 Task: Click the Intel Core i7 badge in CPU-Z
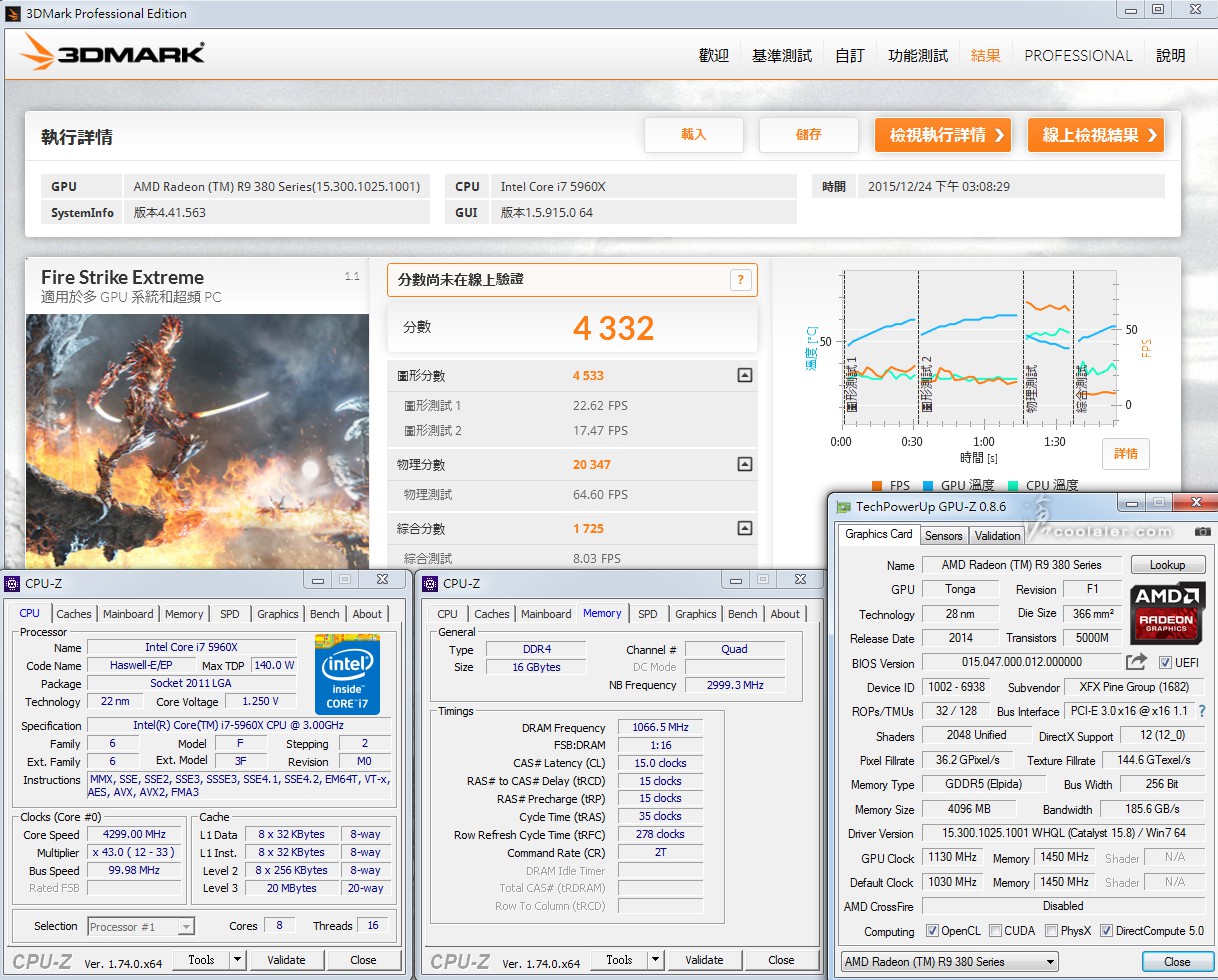tap(347, 673)
